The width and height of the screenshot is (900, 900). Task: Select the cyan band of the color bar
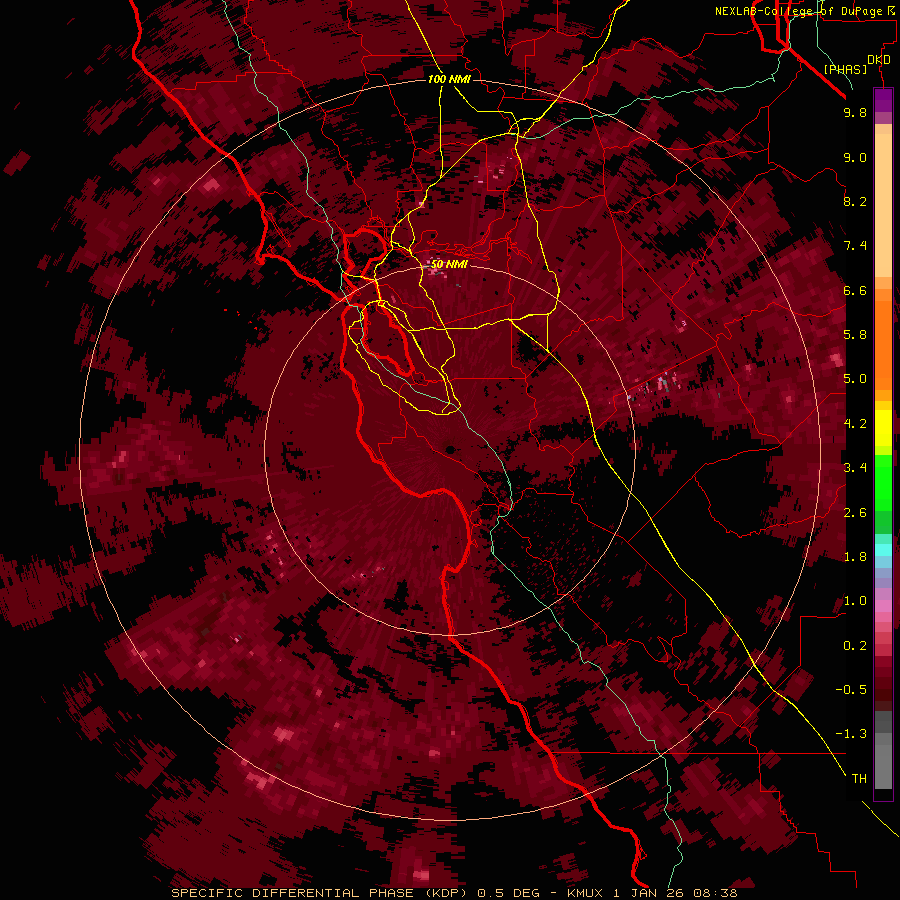pos(883,550)
